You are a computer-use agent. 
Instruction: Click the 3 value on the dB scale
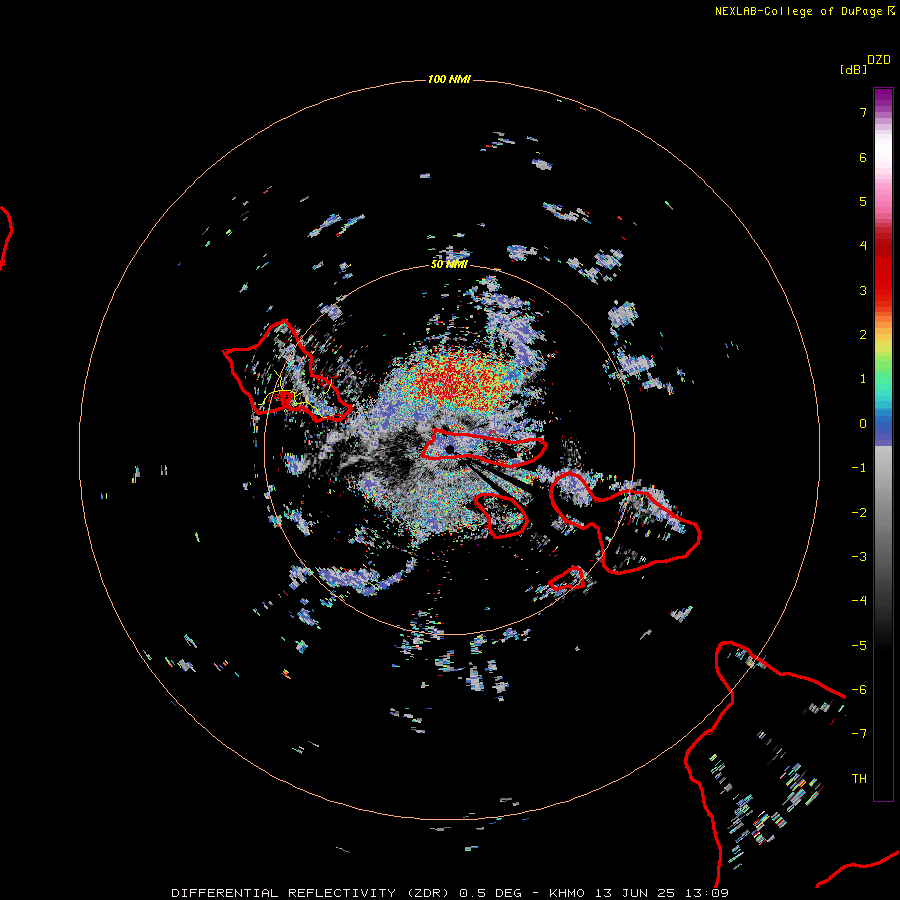pyautogui.click(x=863, y=290)
